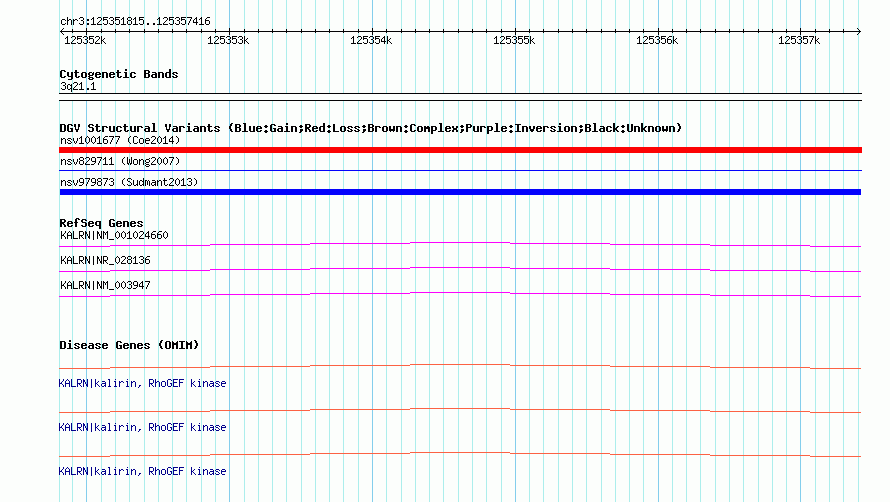Viewport: 890px width, 502px height.
Task: Click the KALRN|NM_003947 transcript label
Action: (x=106, y=285)
